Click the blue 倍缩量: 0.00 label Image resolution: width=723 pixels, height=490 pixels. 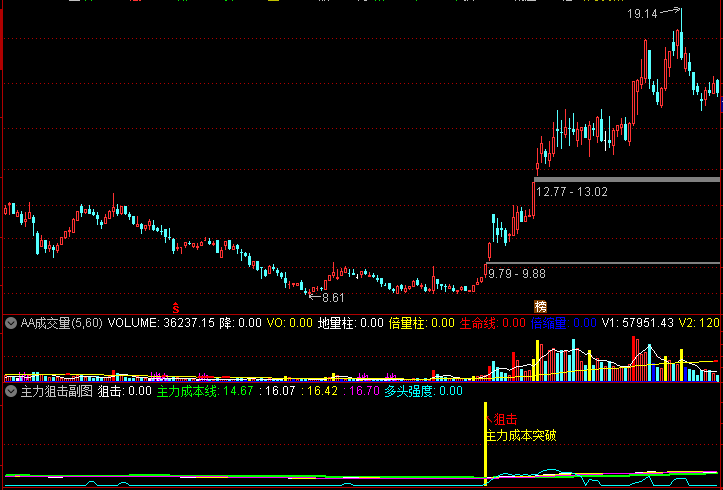tap(563, 323)
